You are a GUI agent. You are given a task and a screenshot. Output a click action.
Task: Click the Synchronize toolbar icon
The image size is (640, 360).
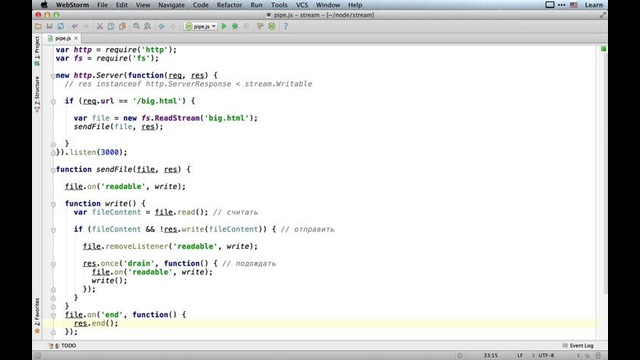(x=60, y=27)
